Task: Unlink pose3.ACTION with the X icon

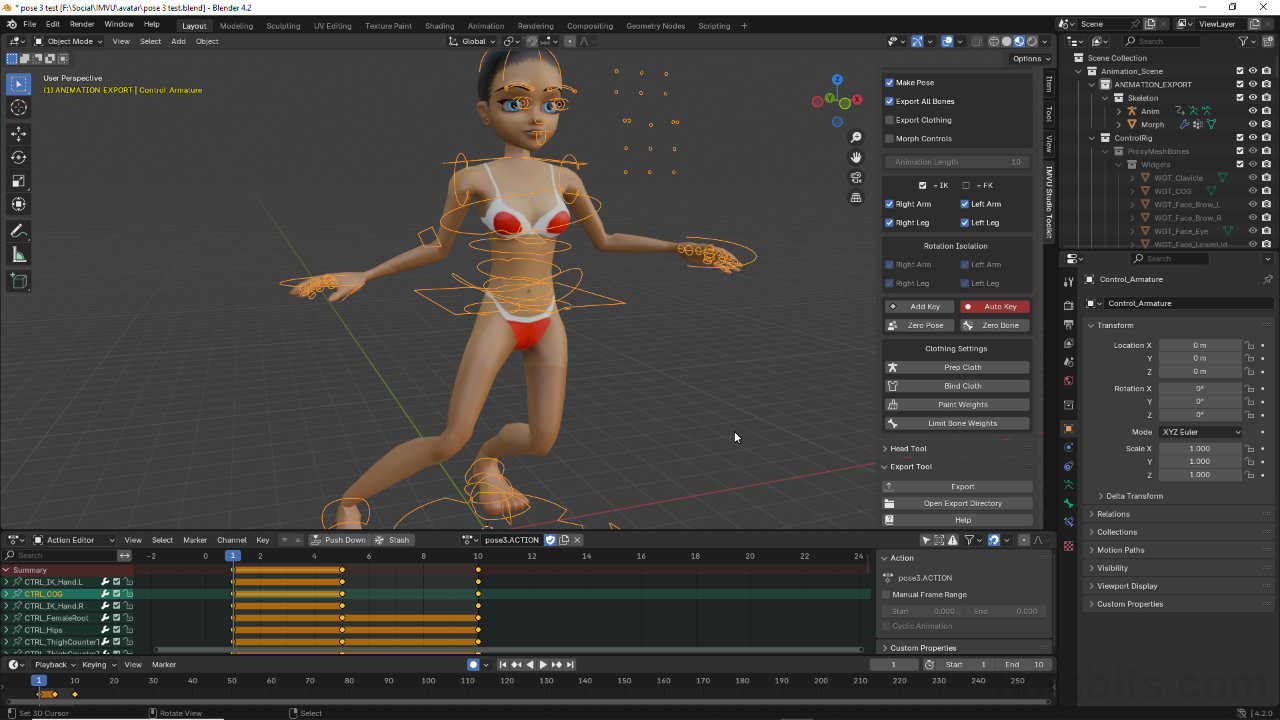Action: pyautogui.click(x=577, y=540)
